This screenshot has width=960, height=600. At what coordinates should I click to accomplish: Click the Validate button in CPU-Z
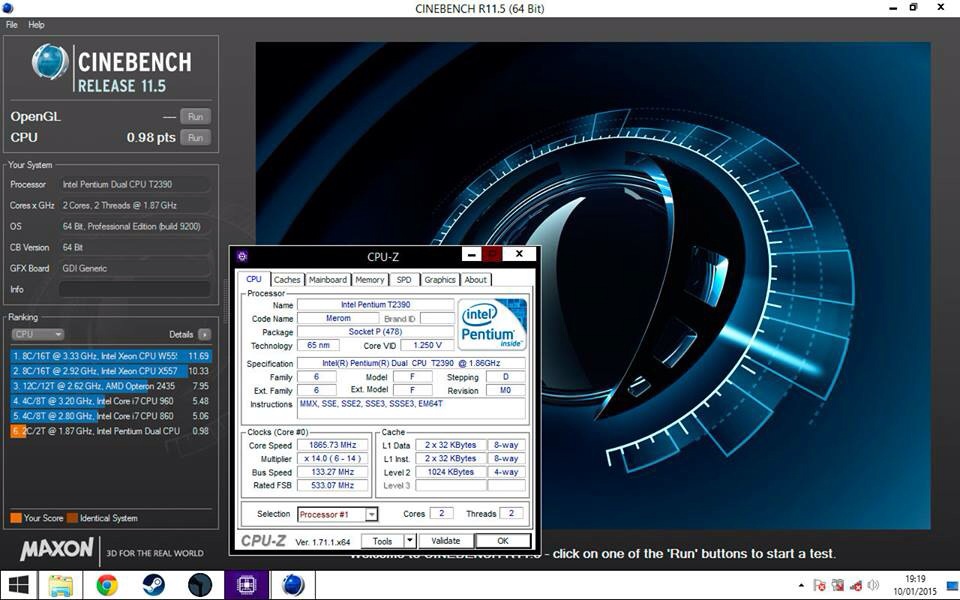[x=446, y=541]
